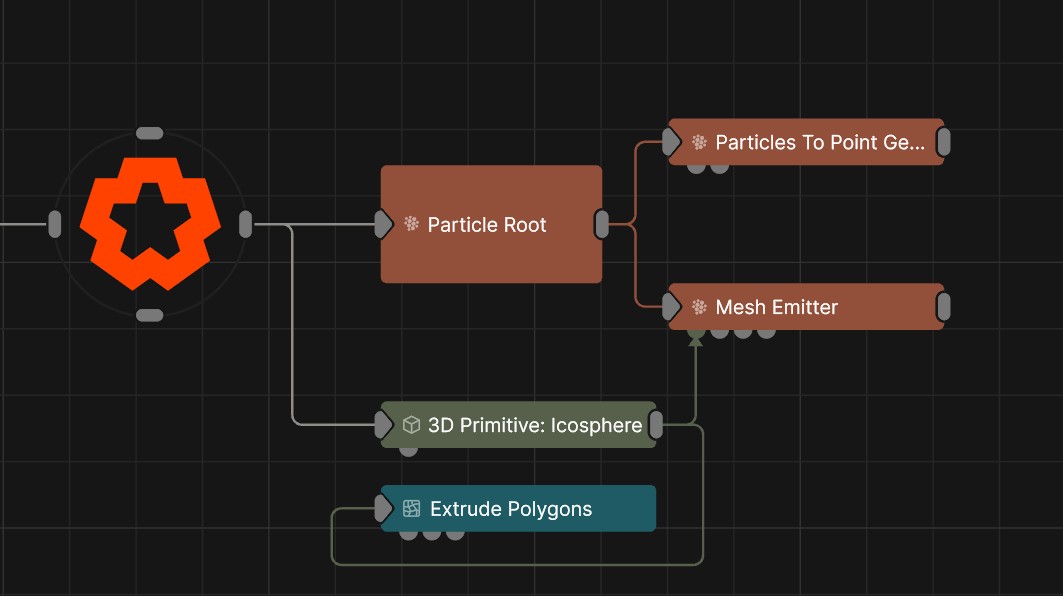Click the cube icon on 3D Primitive: Icosphere

411,425
